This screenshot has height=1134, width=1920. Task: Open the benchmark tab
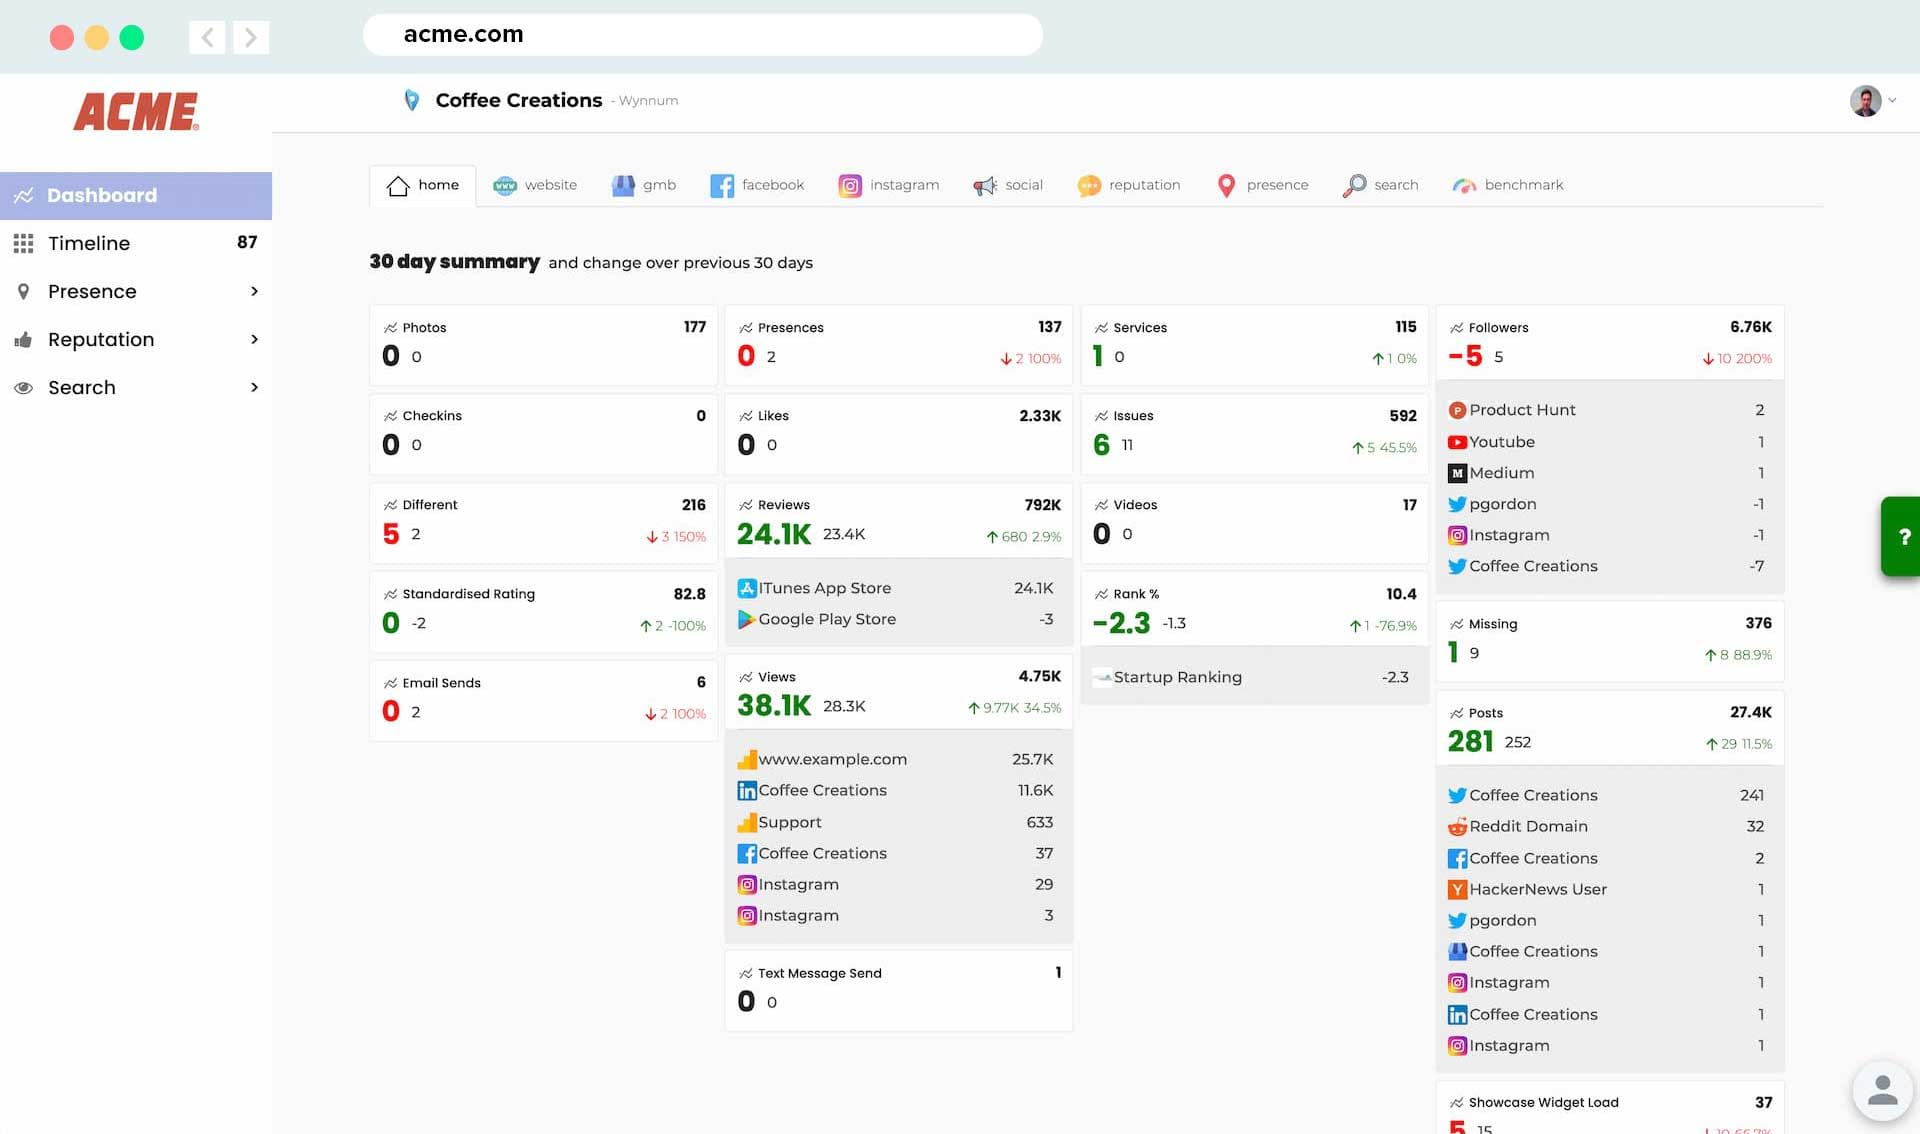coord(1508,185)
